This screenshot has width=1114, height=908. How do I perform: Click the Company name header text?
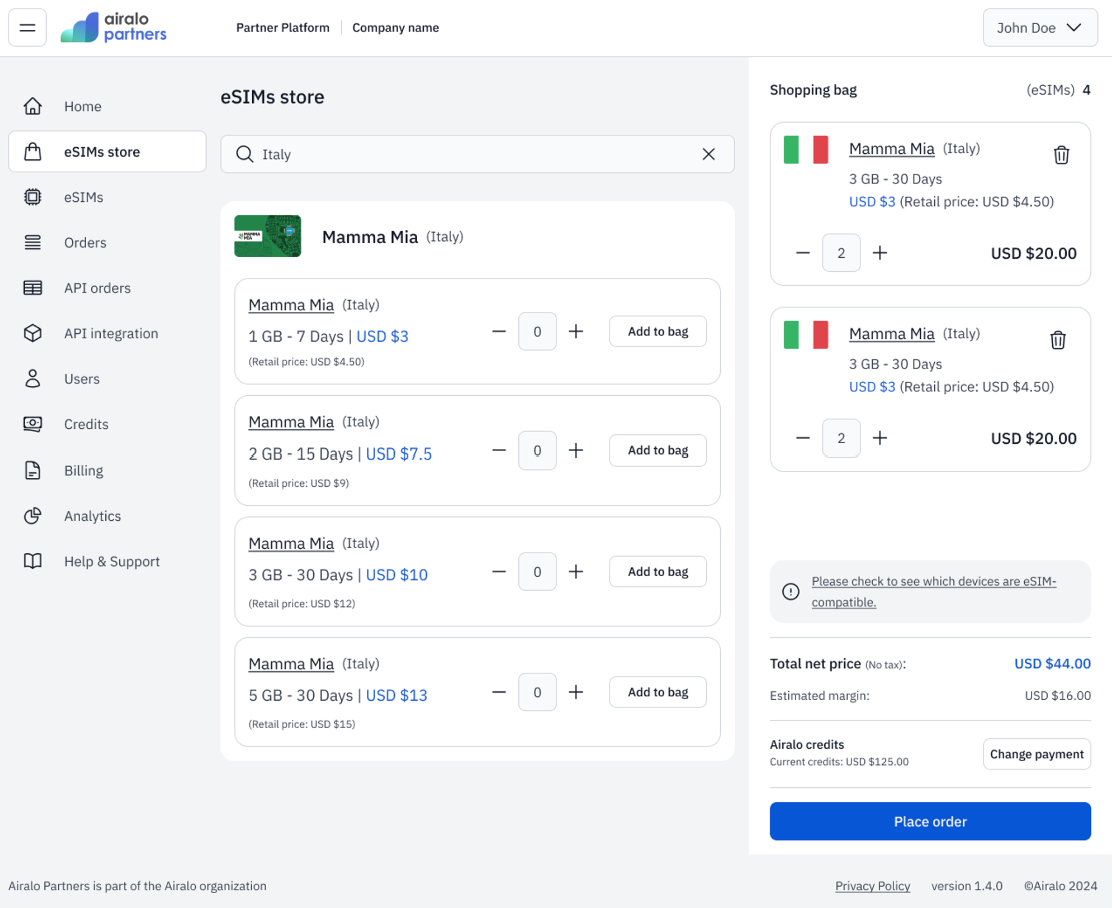pyautogui.click(x=396, y=28)
